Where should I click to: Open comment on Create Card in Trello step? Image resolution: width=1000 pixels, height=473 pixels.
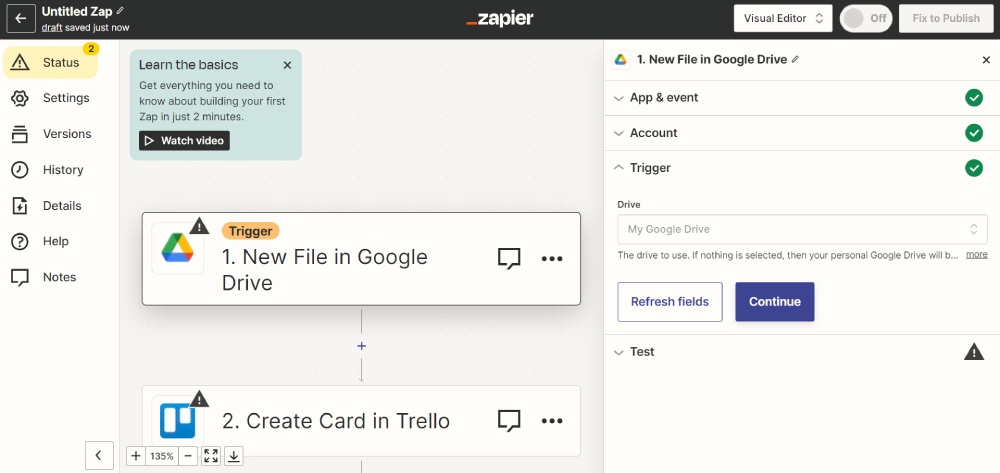(x=509, y=421)
